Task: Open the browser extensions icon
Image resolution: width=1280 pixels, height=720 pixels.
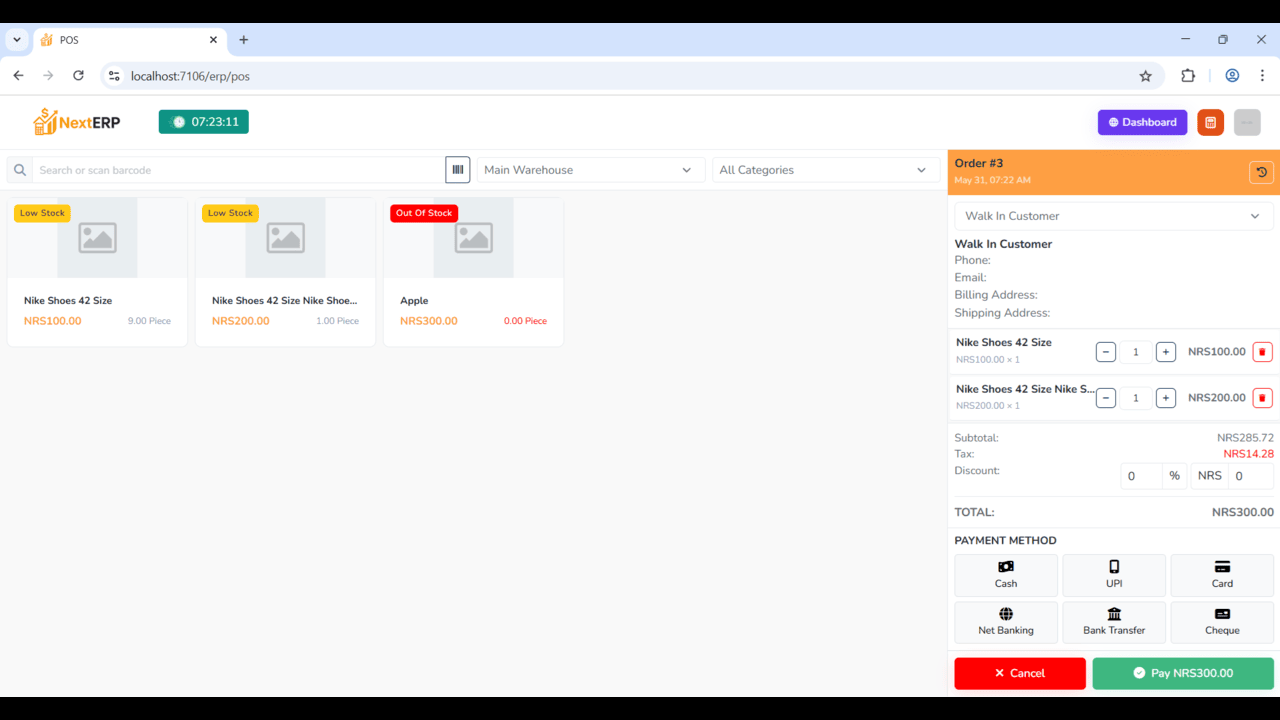Action: coord(1188,76)
